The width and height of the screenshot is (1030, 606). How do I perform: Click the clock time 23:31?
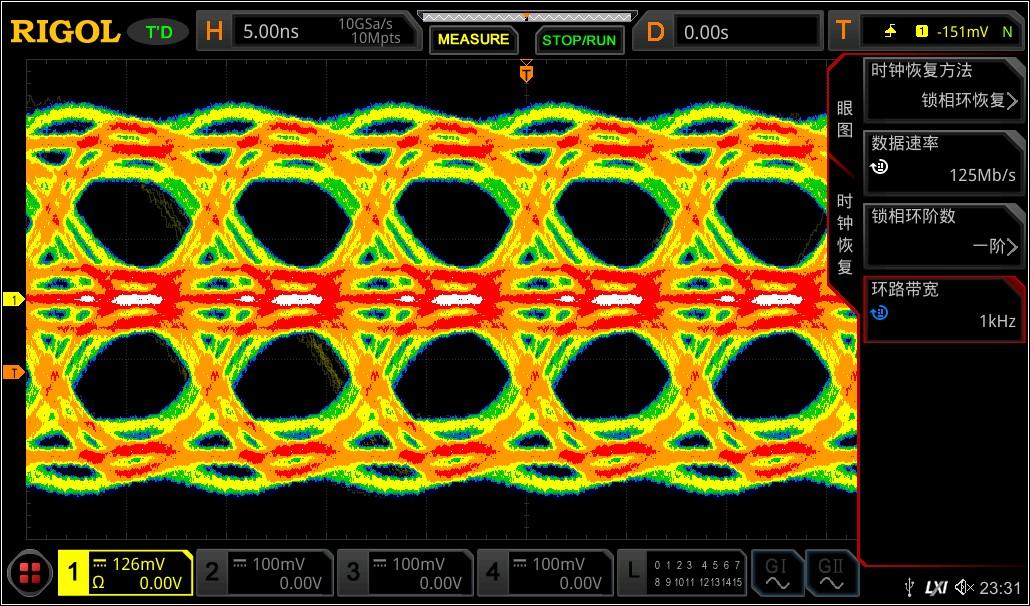(1000, 588)
